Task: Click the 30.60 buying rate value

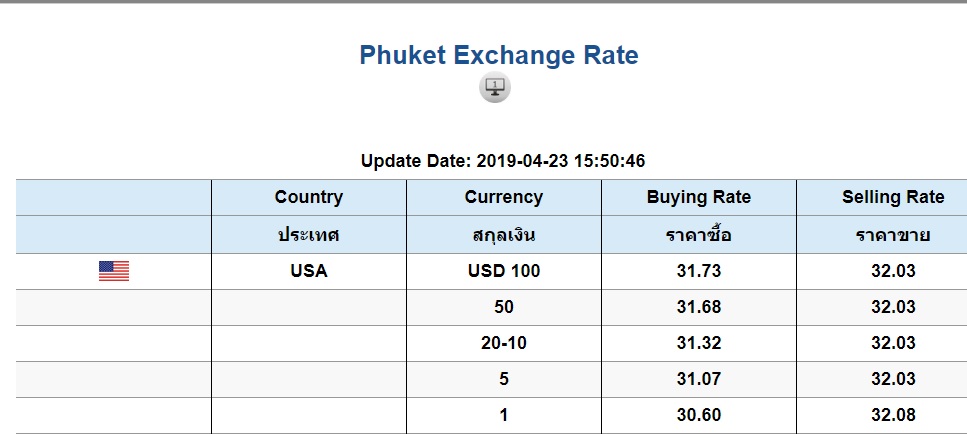Action: pos(699,415)
